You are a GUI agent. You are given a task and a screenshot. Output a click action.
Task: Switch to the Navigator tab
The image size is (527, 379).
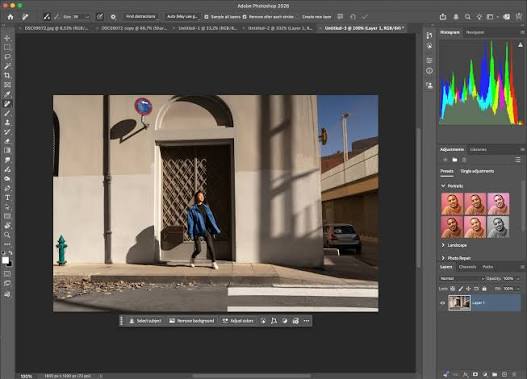pyautogui.click(x=475, y=33)
